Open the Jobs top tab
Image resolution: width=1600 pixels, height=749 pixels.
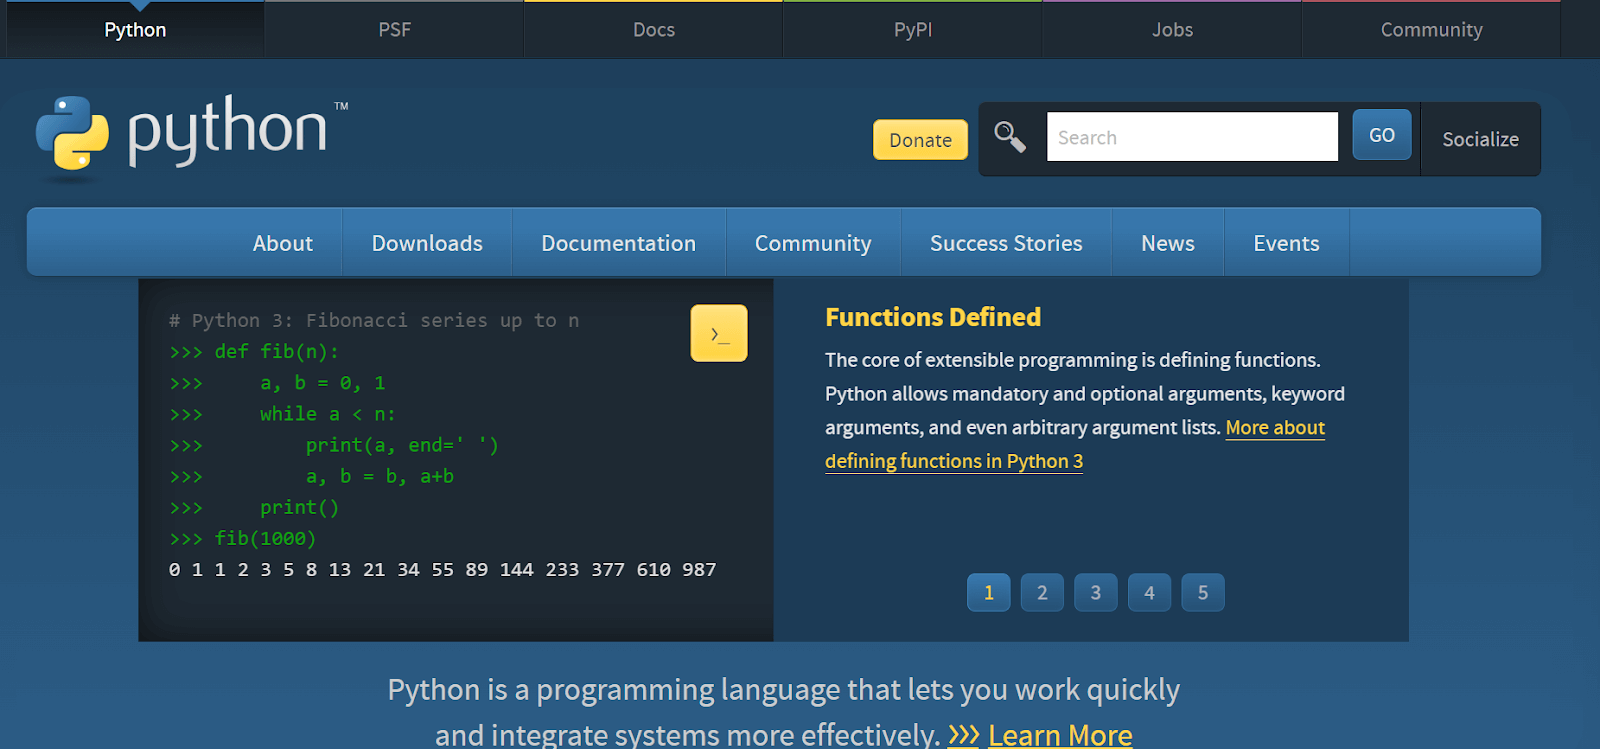coord(1172,30)
